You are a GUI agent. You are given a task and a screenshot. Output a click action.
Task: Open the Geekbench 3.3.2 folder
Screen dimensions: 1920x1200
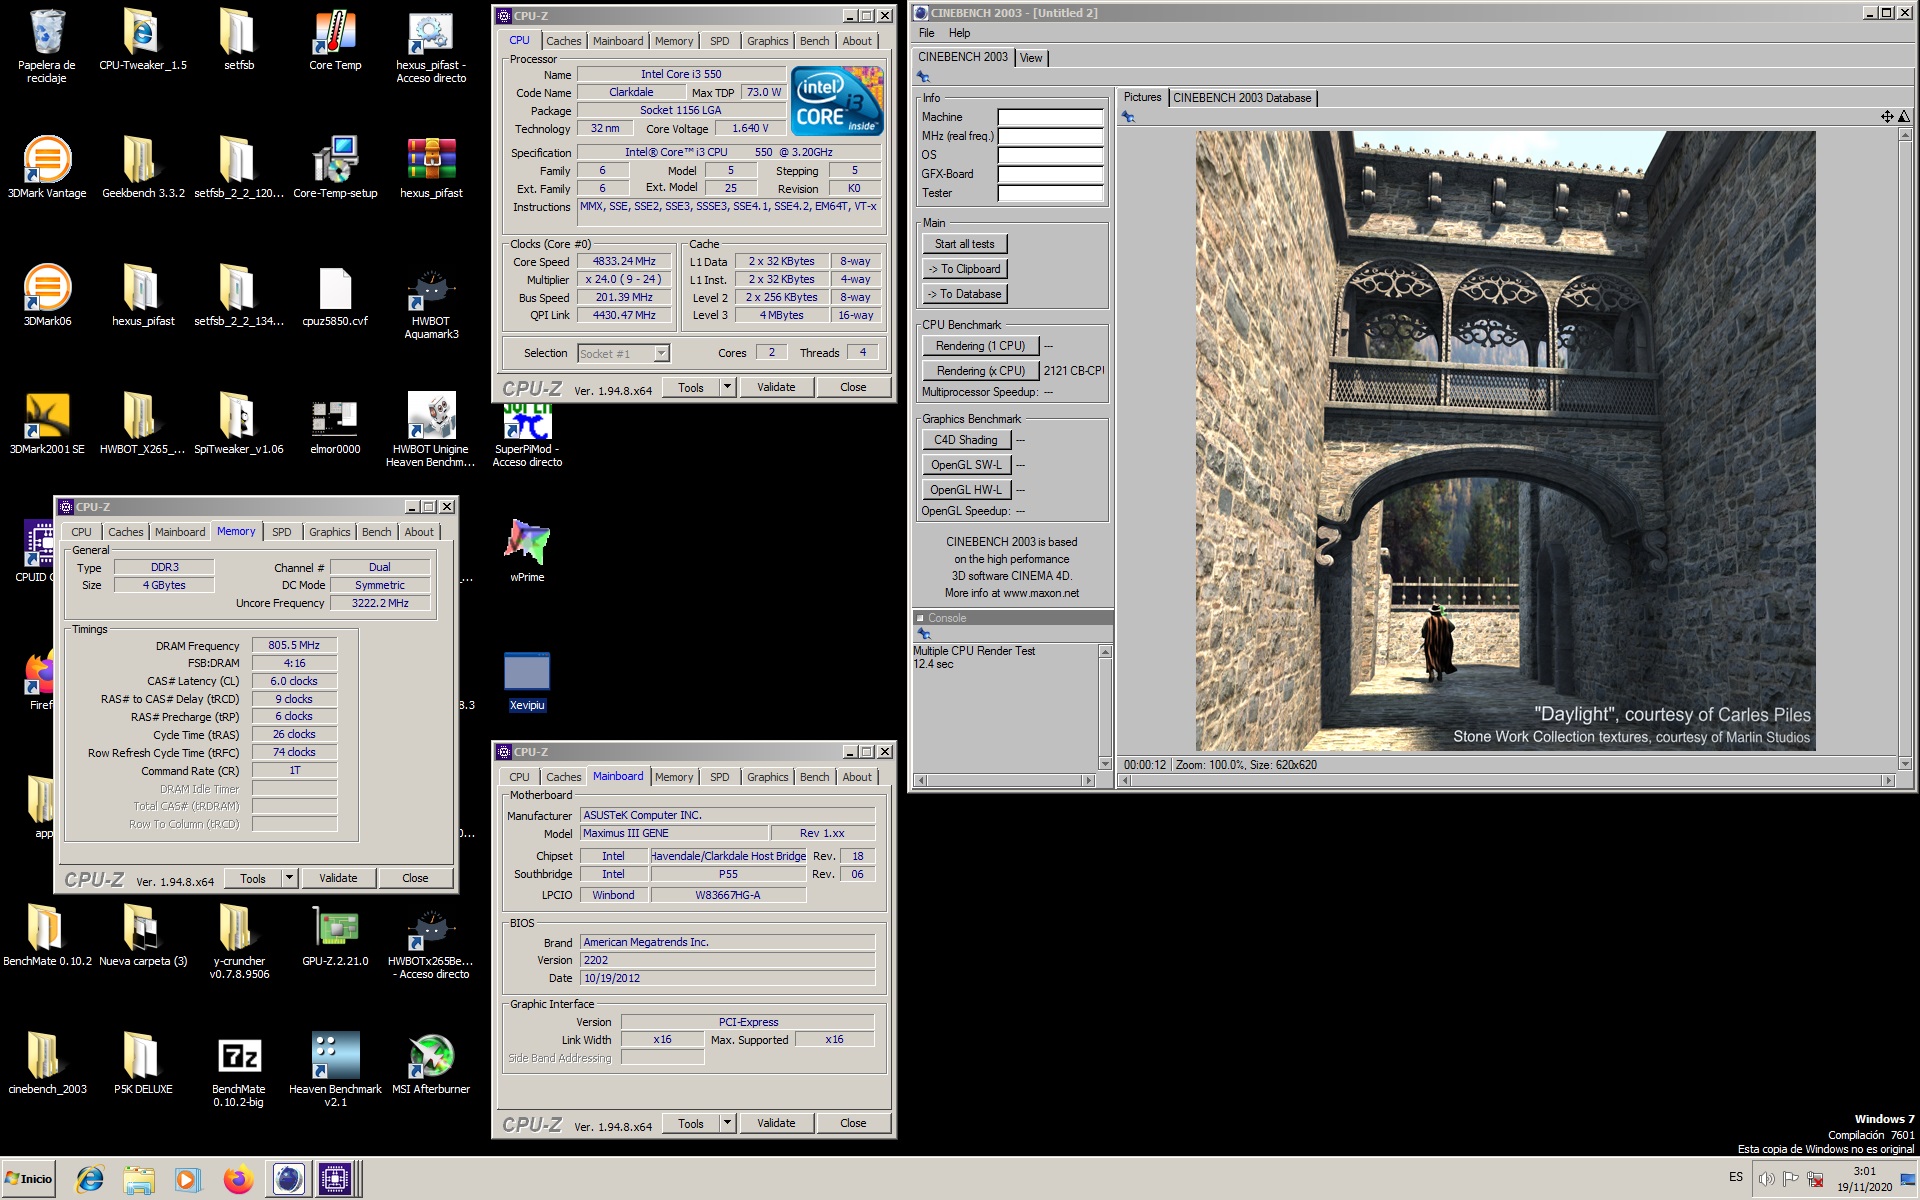pos(143,167)
